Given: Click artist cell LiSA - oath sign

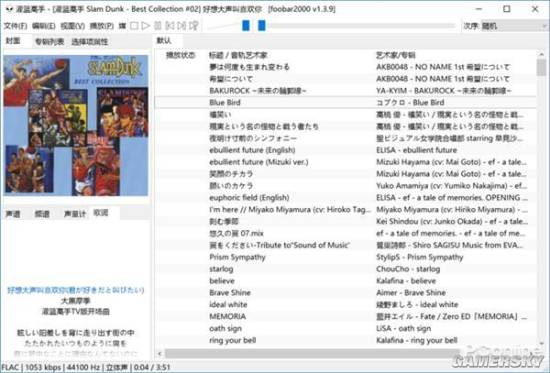Looking at the screenshot, I should 404,328.
